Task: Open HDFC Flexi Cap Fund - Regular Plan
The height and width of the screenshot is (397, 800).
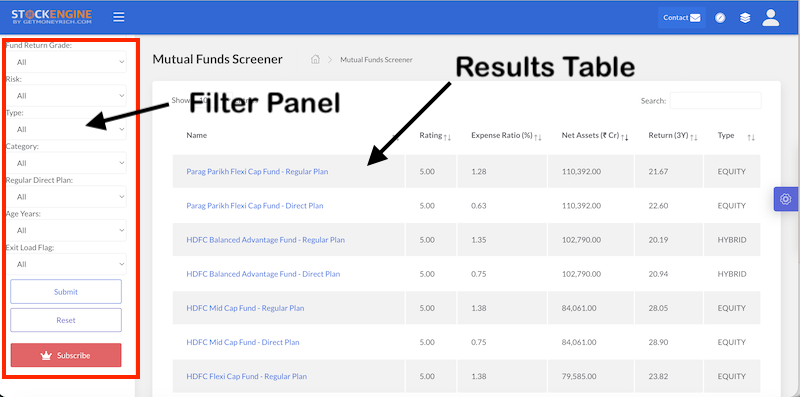Action: pos(246,376)
